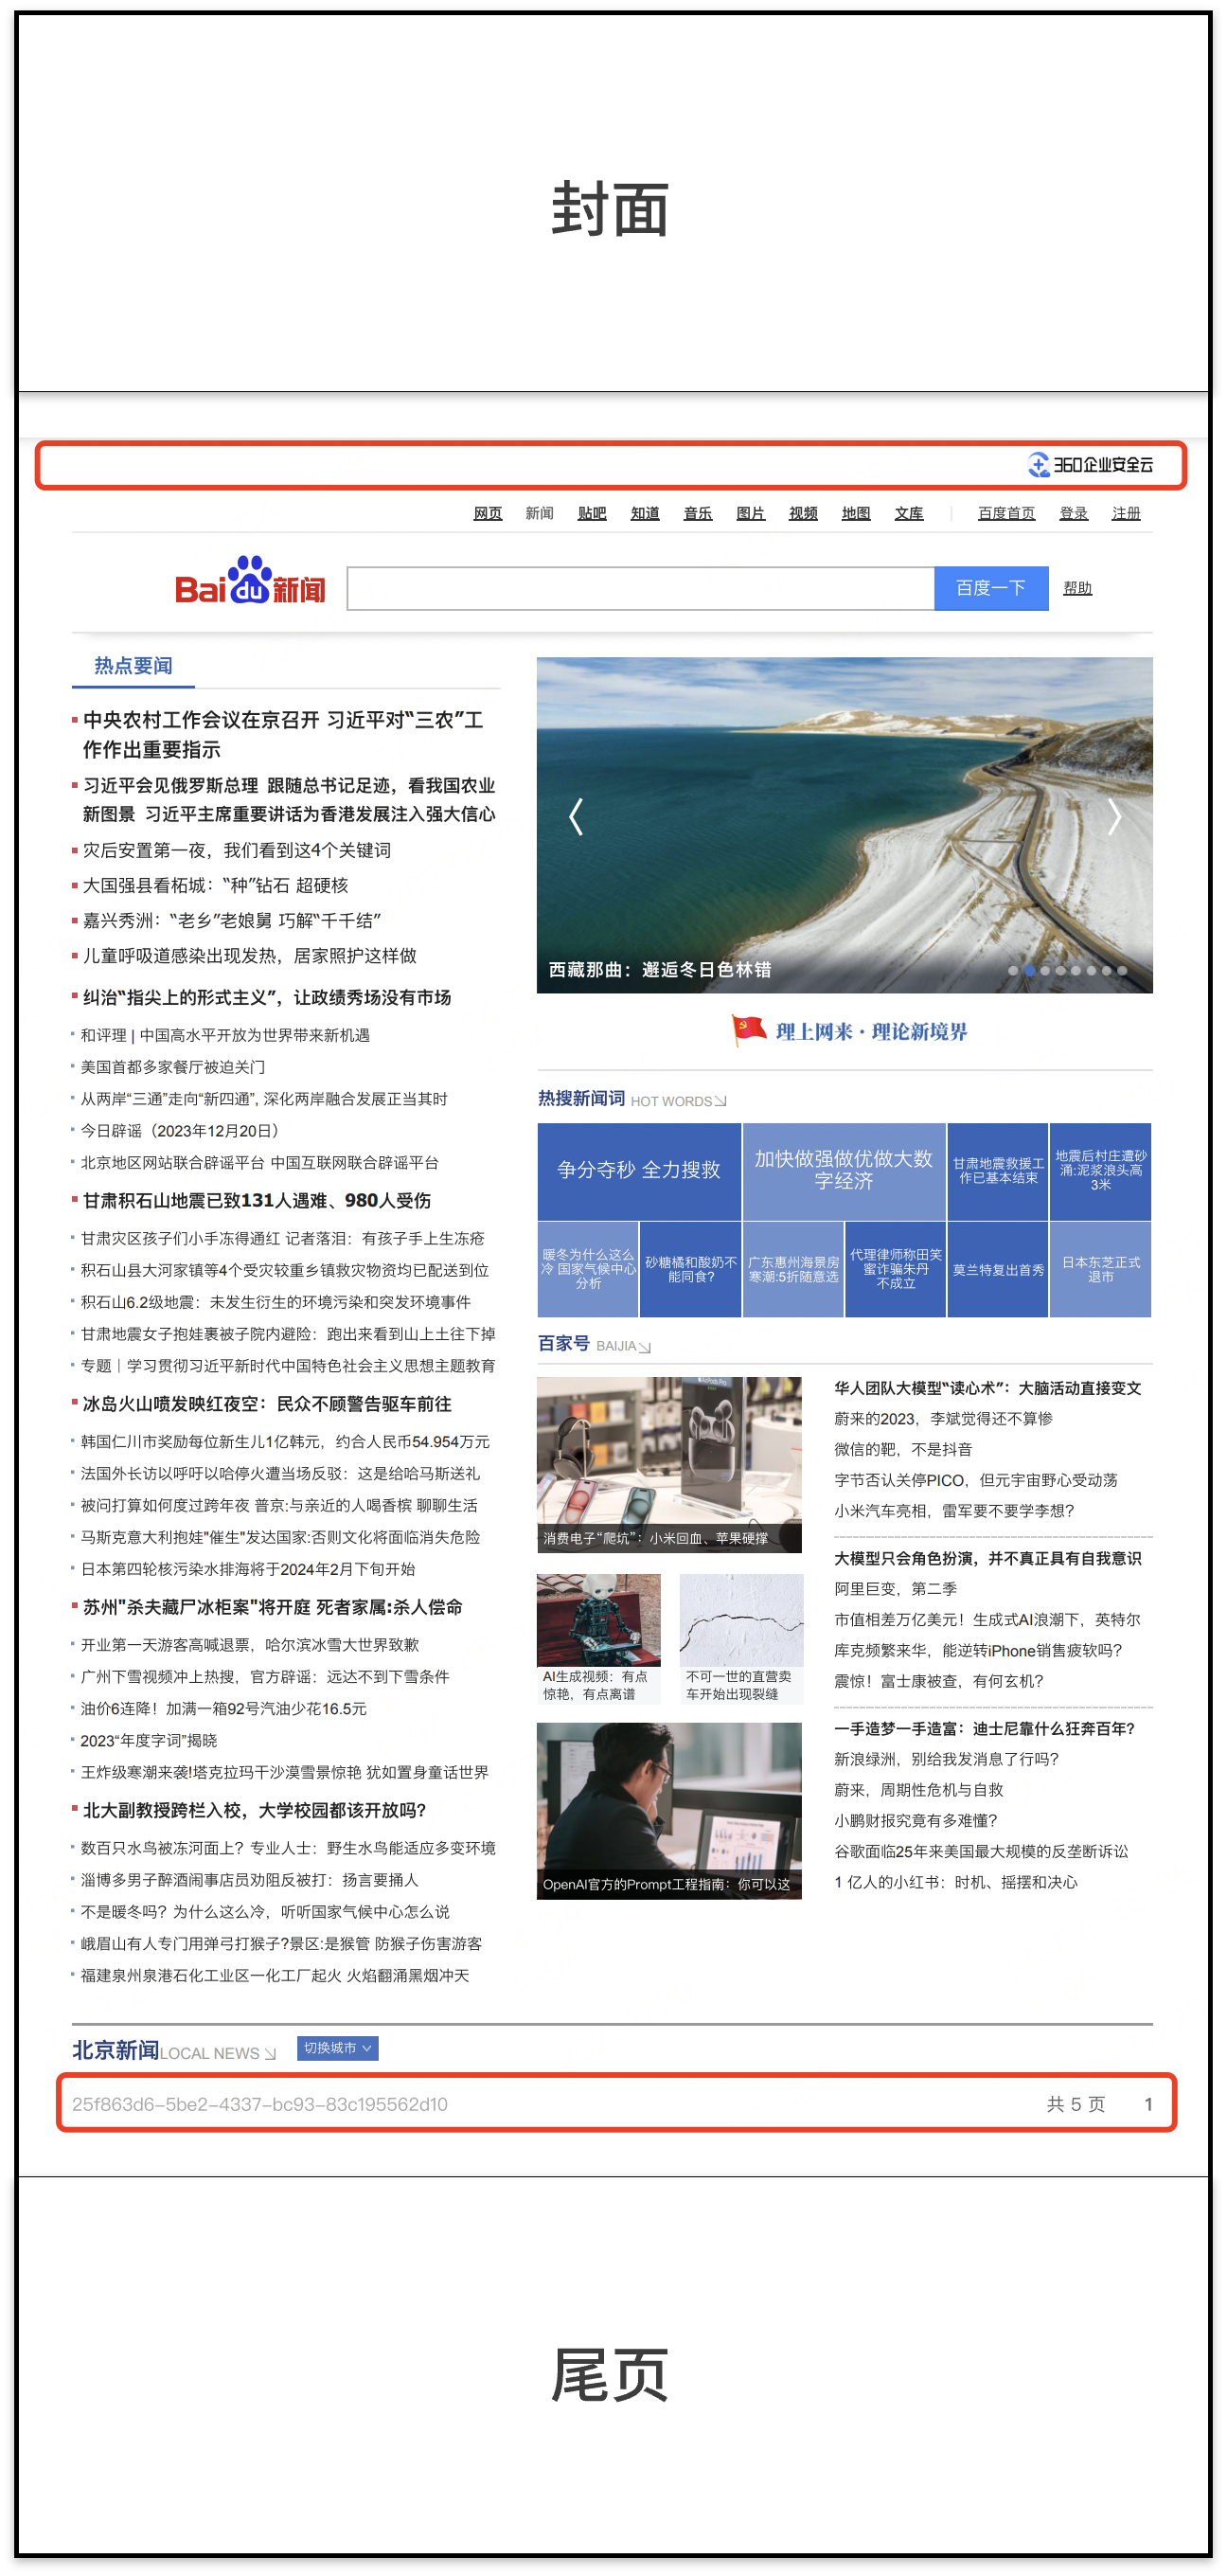1227x2576 pixels.
Task: Click the 帮助 link beside search
Action: [x=1078, y=588]
